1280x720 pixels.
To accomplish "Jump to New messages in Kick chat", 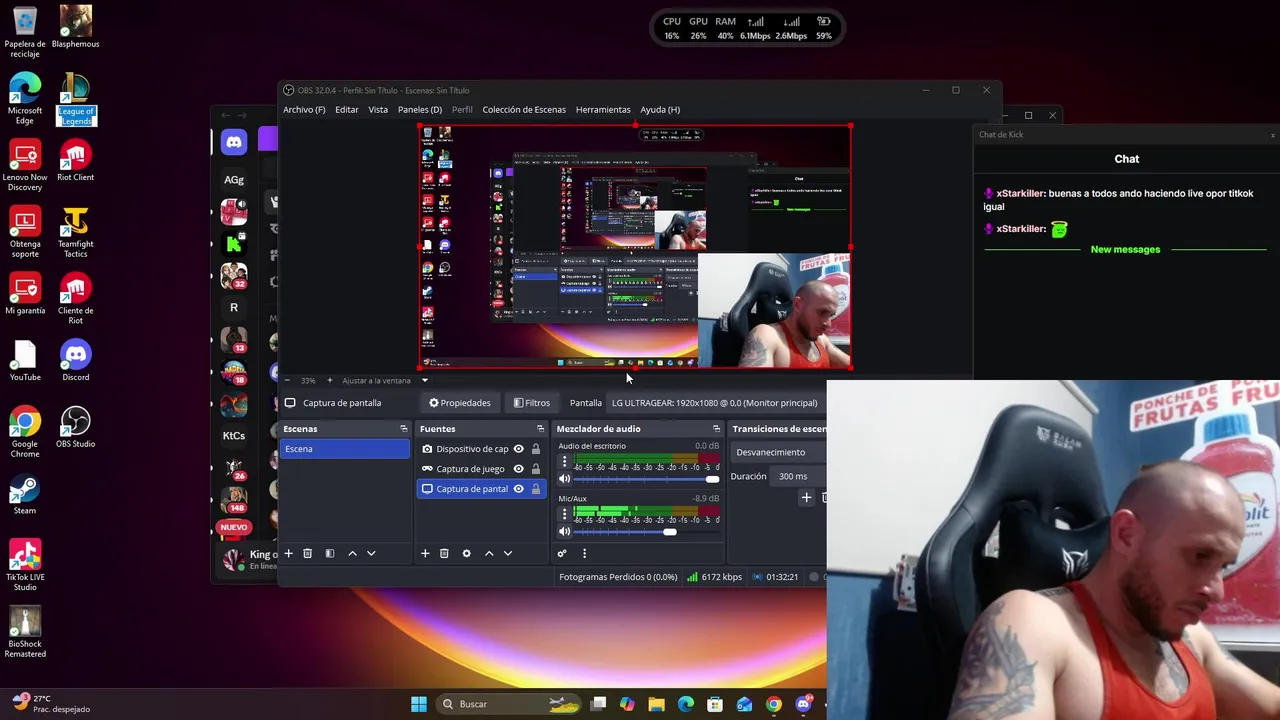I will coord(1125,249).
